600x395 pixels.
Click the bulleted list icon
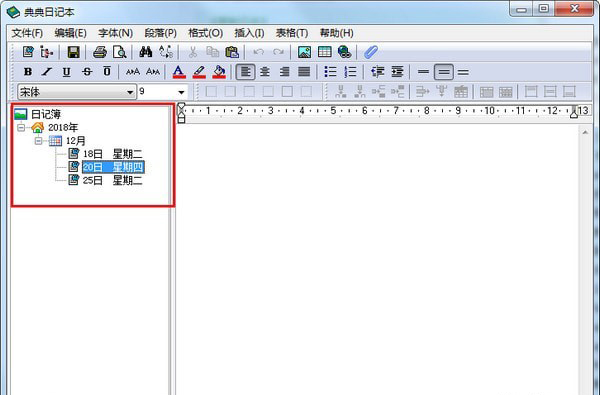(x=330, y=72)
